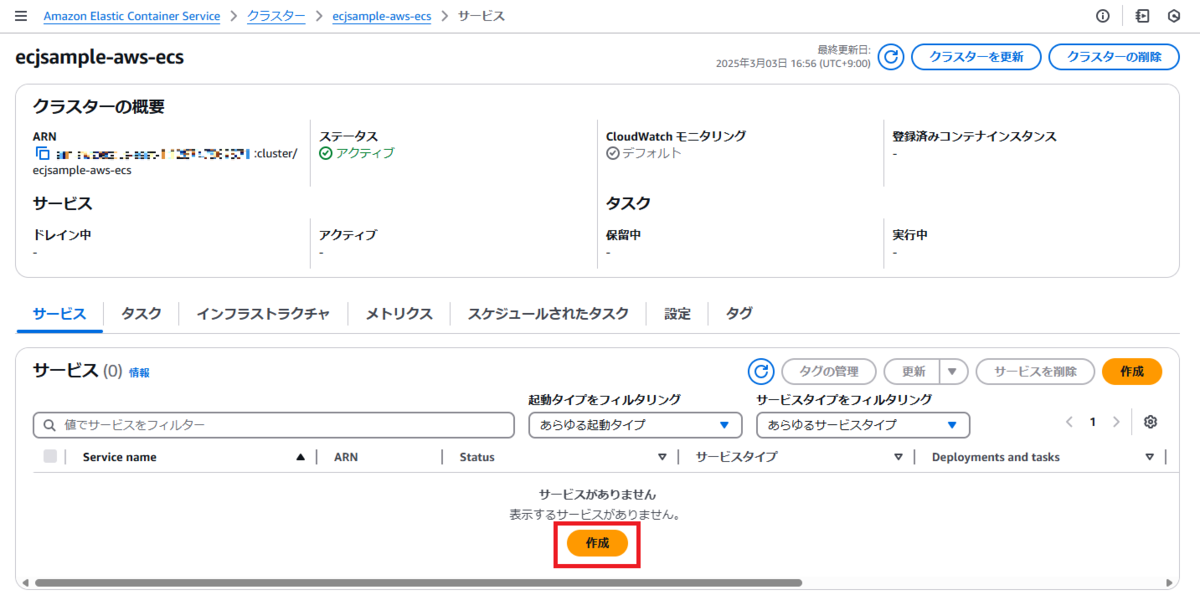This screenshot has width=1200, height=595.
Task: Click クラスターの削除 button
Action: pyautogui.click(x=1114, y=57)
